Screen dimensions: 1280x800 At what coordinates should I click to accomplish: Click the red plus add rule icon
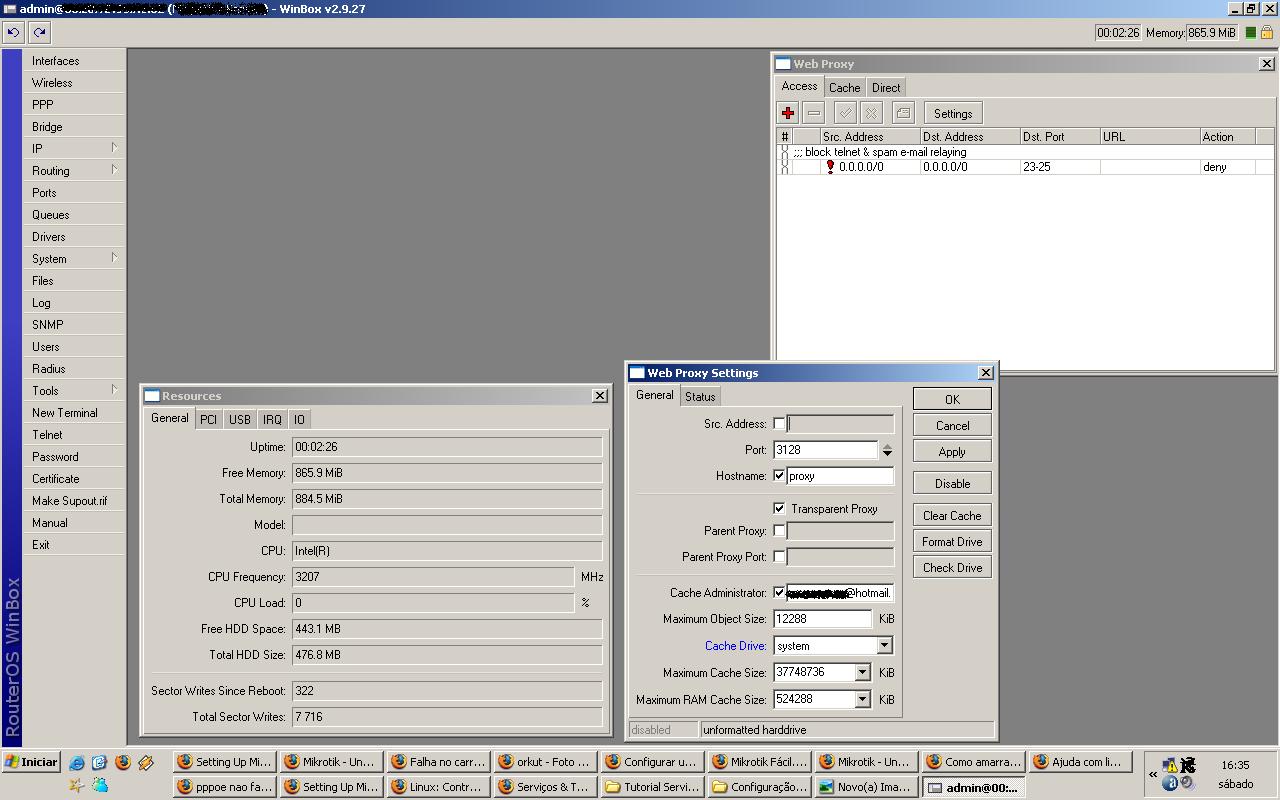click(788, 113)
